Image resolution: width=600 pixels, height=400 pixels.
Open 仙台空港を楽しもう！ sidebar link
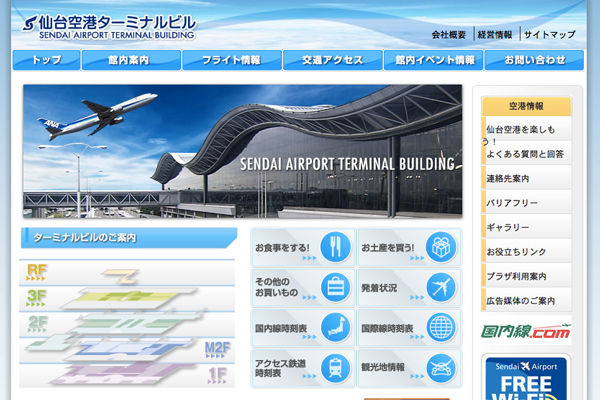tap(527, 129)
